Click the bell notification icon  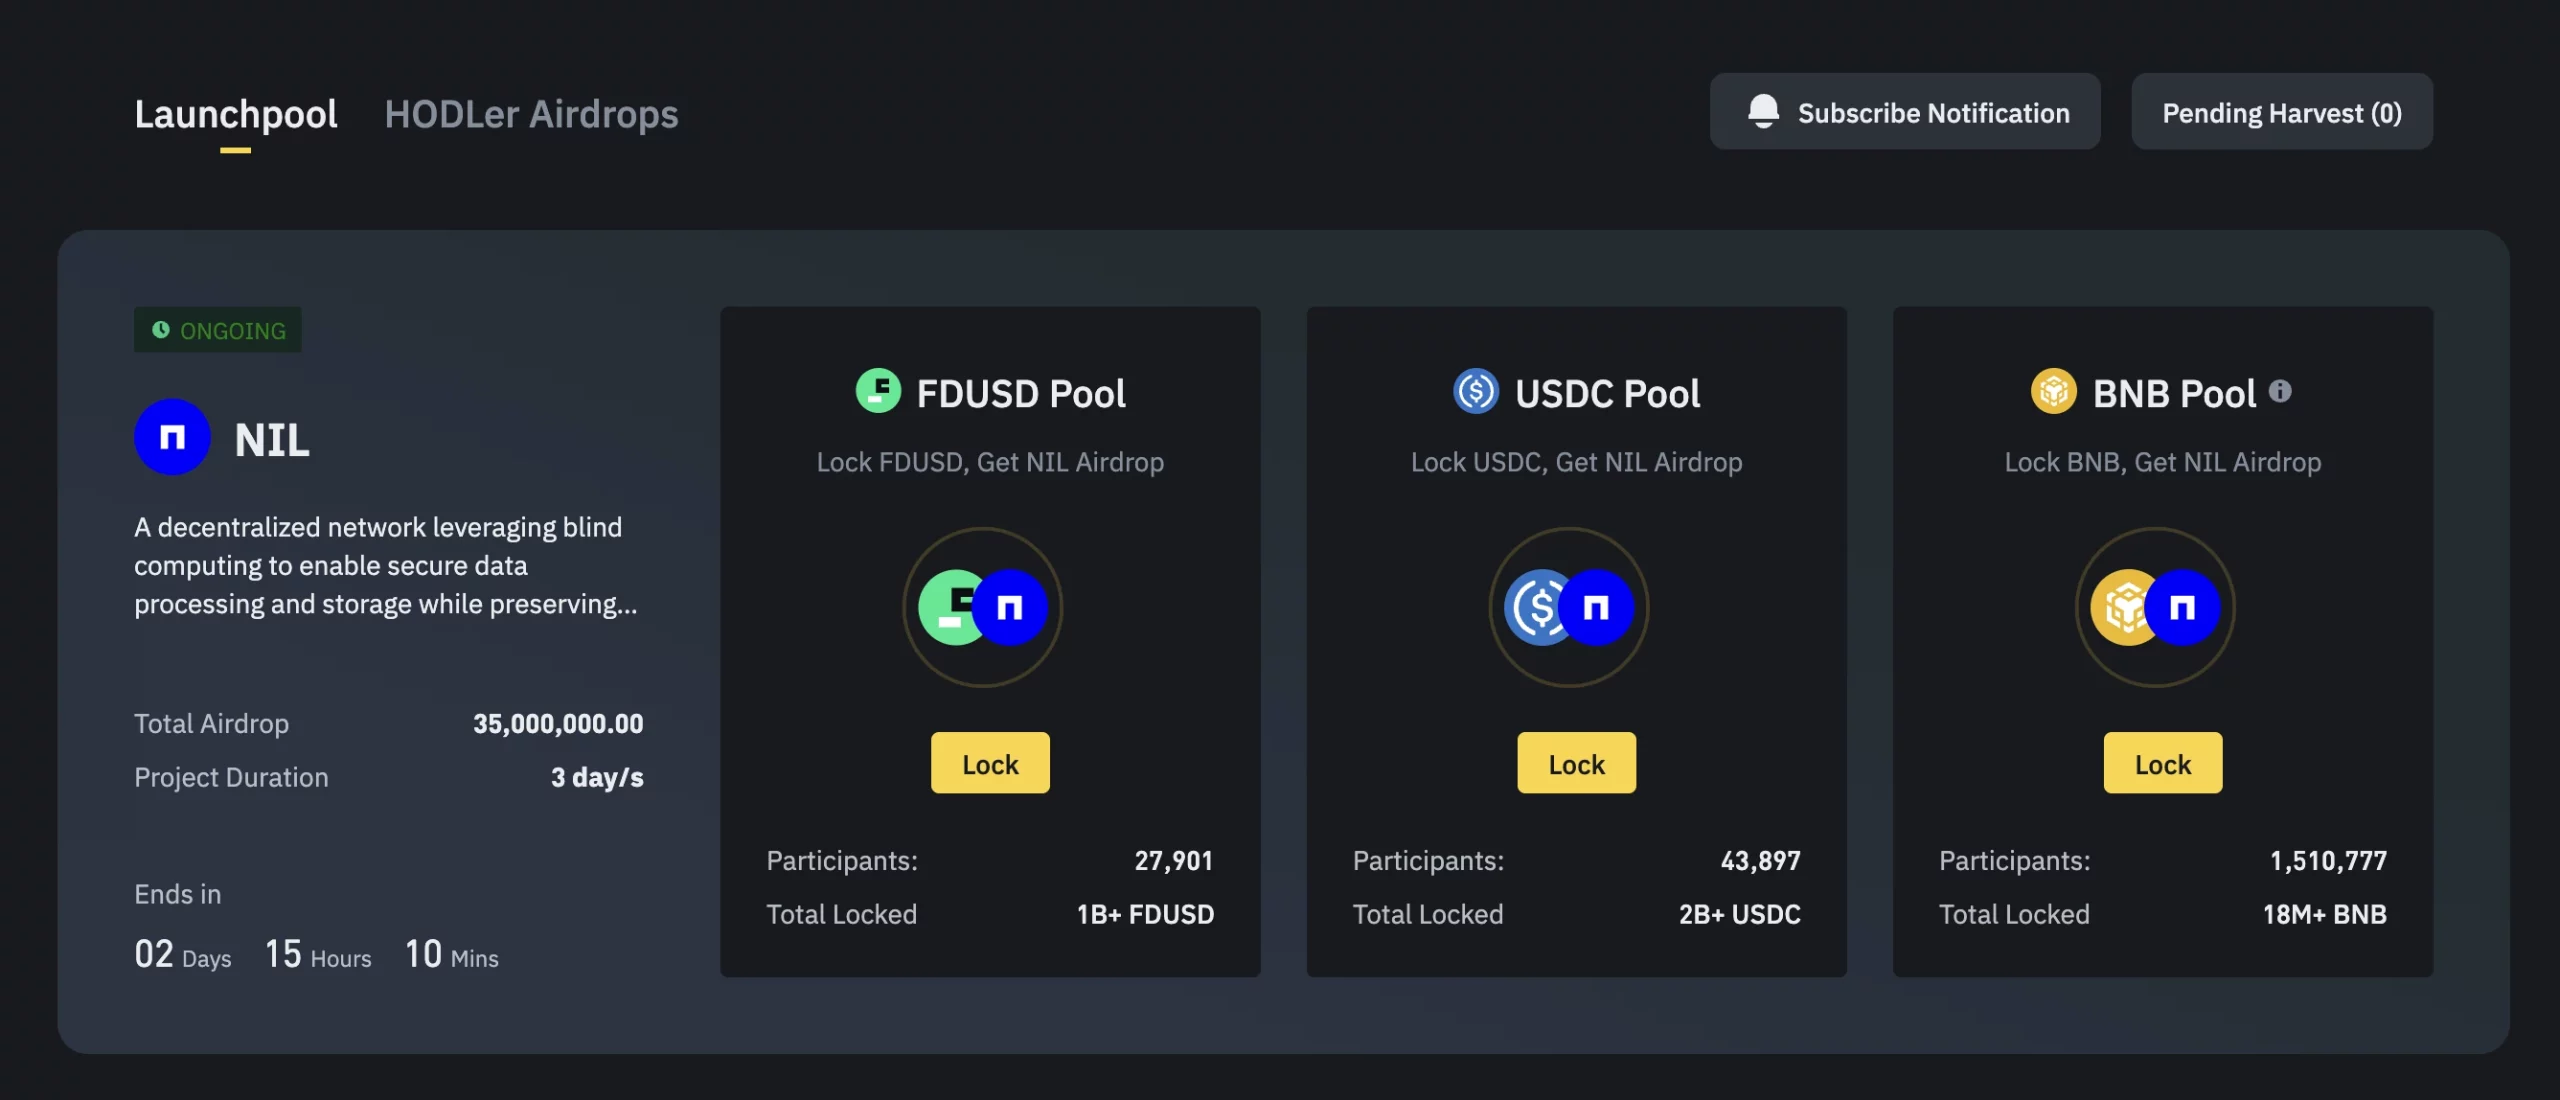click(x=1763, y=111)
